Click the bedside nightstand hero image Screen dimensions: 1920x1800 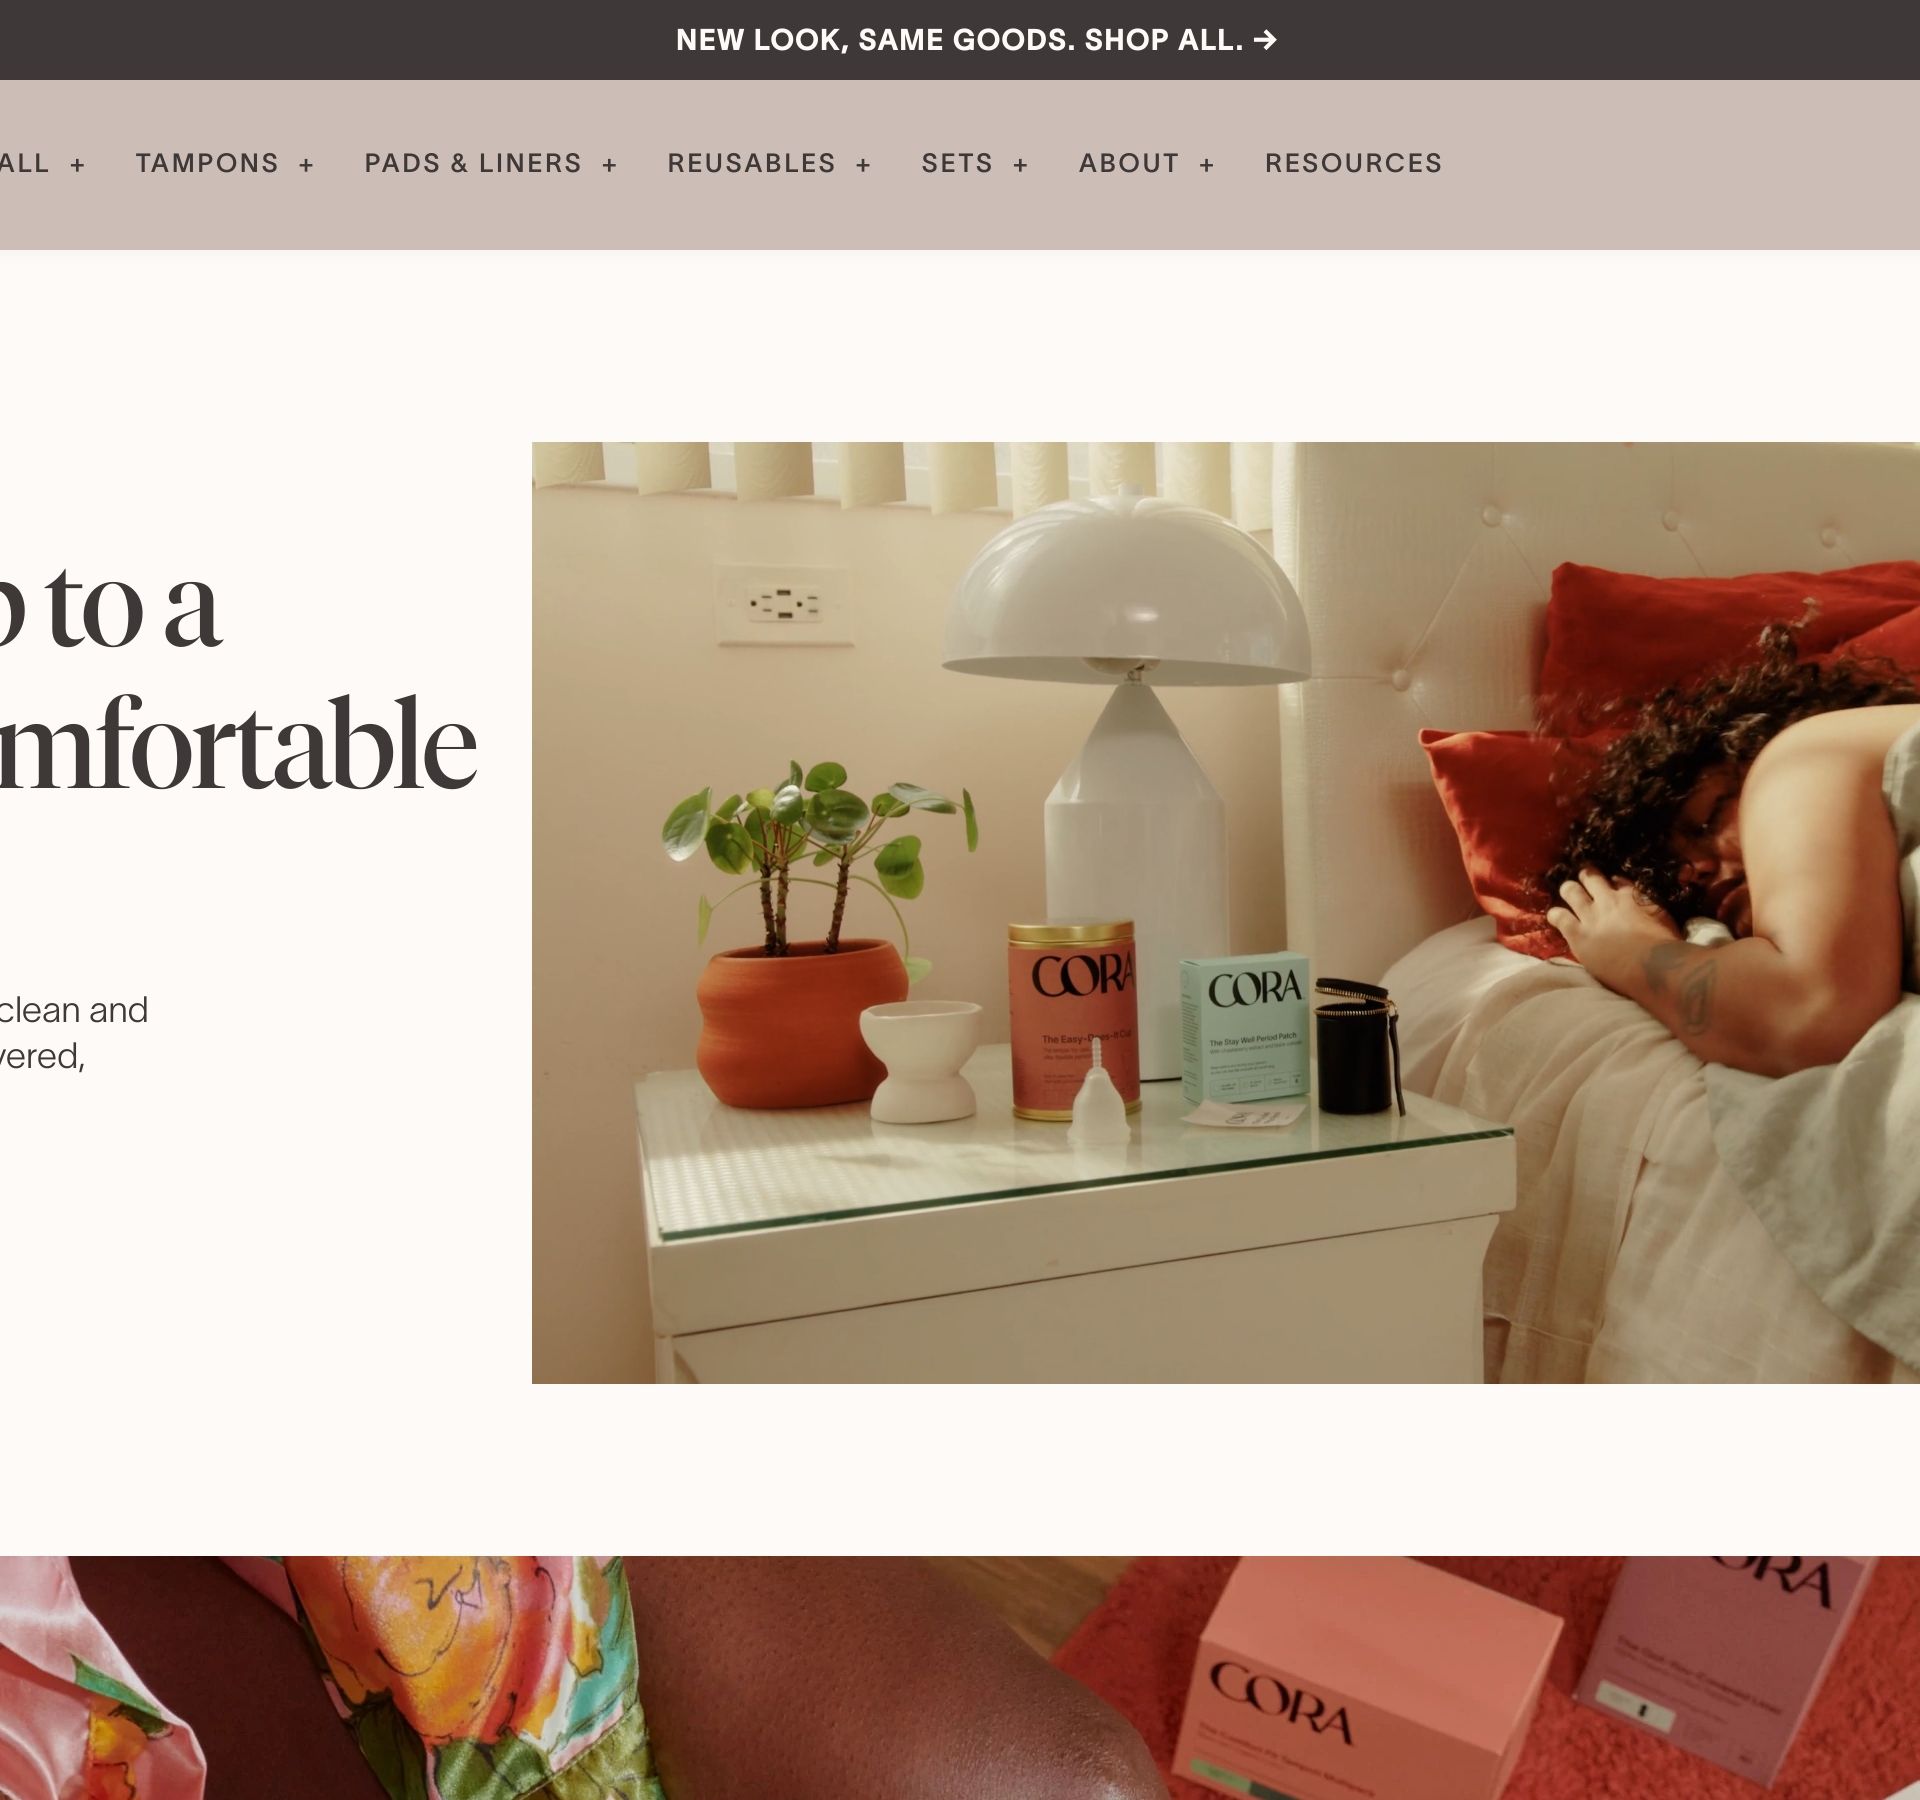point(1226,913)
